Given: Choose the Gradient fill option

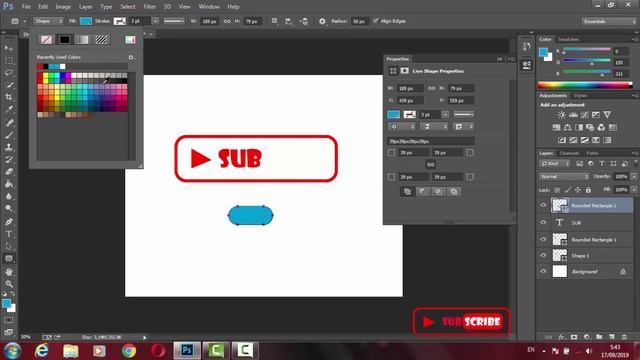Looking at the screenshot, I should (83, 40).
